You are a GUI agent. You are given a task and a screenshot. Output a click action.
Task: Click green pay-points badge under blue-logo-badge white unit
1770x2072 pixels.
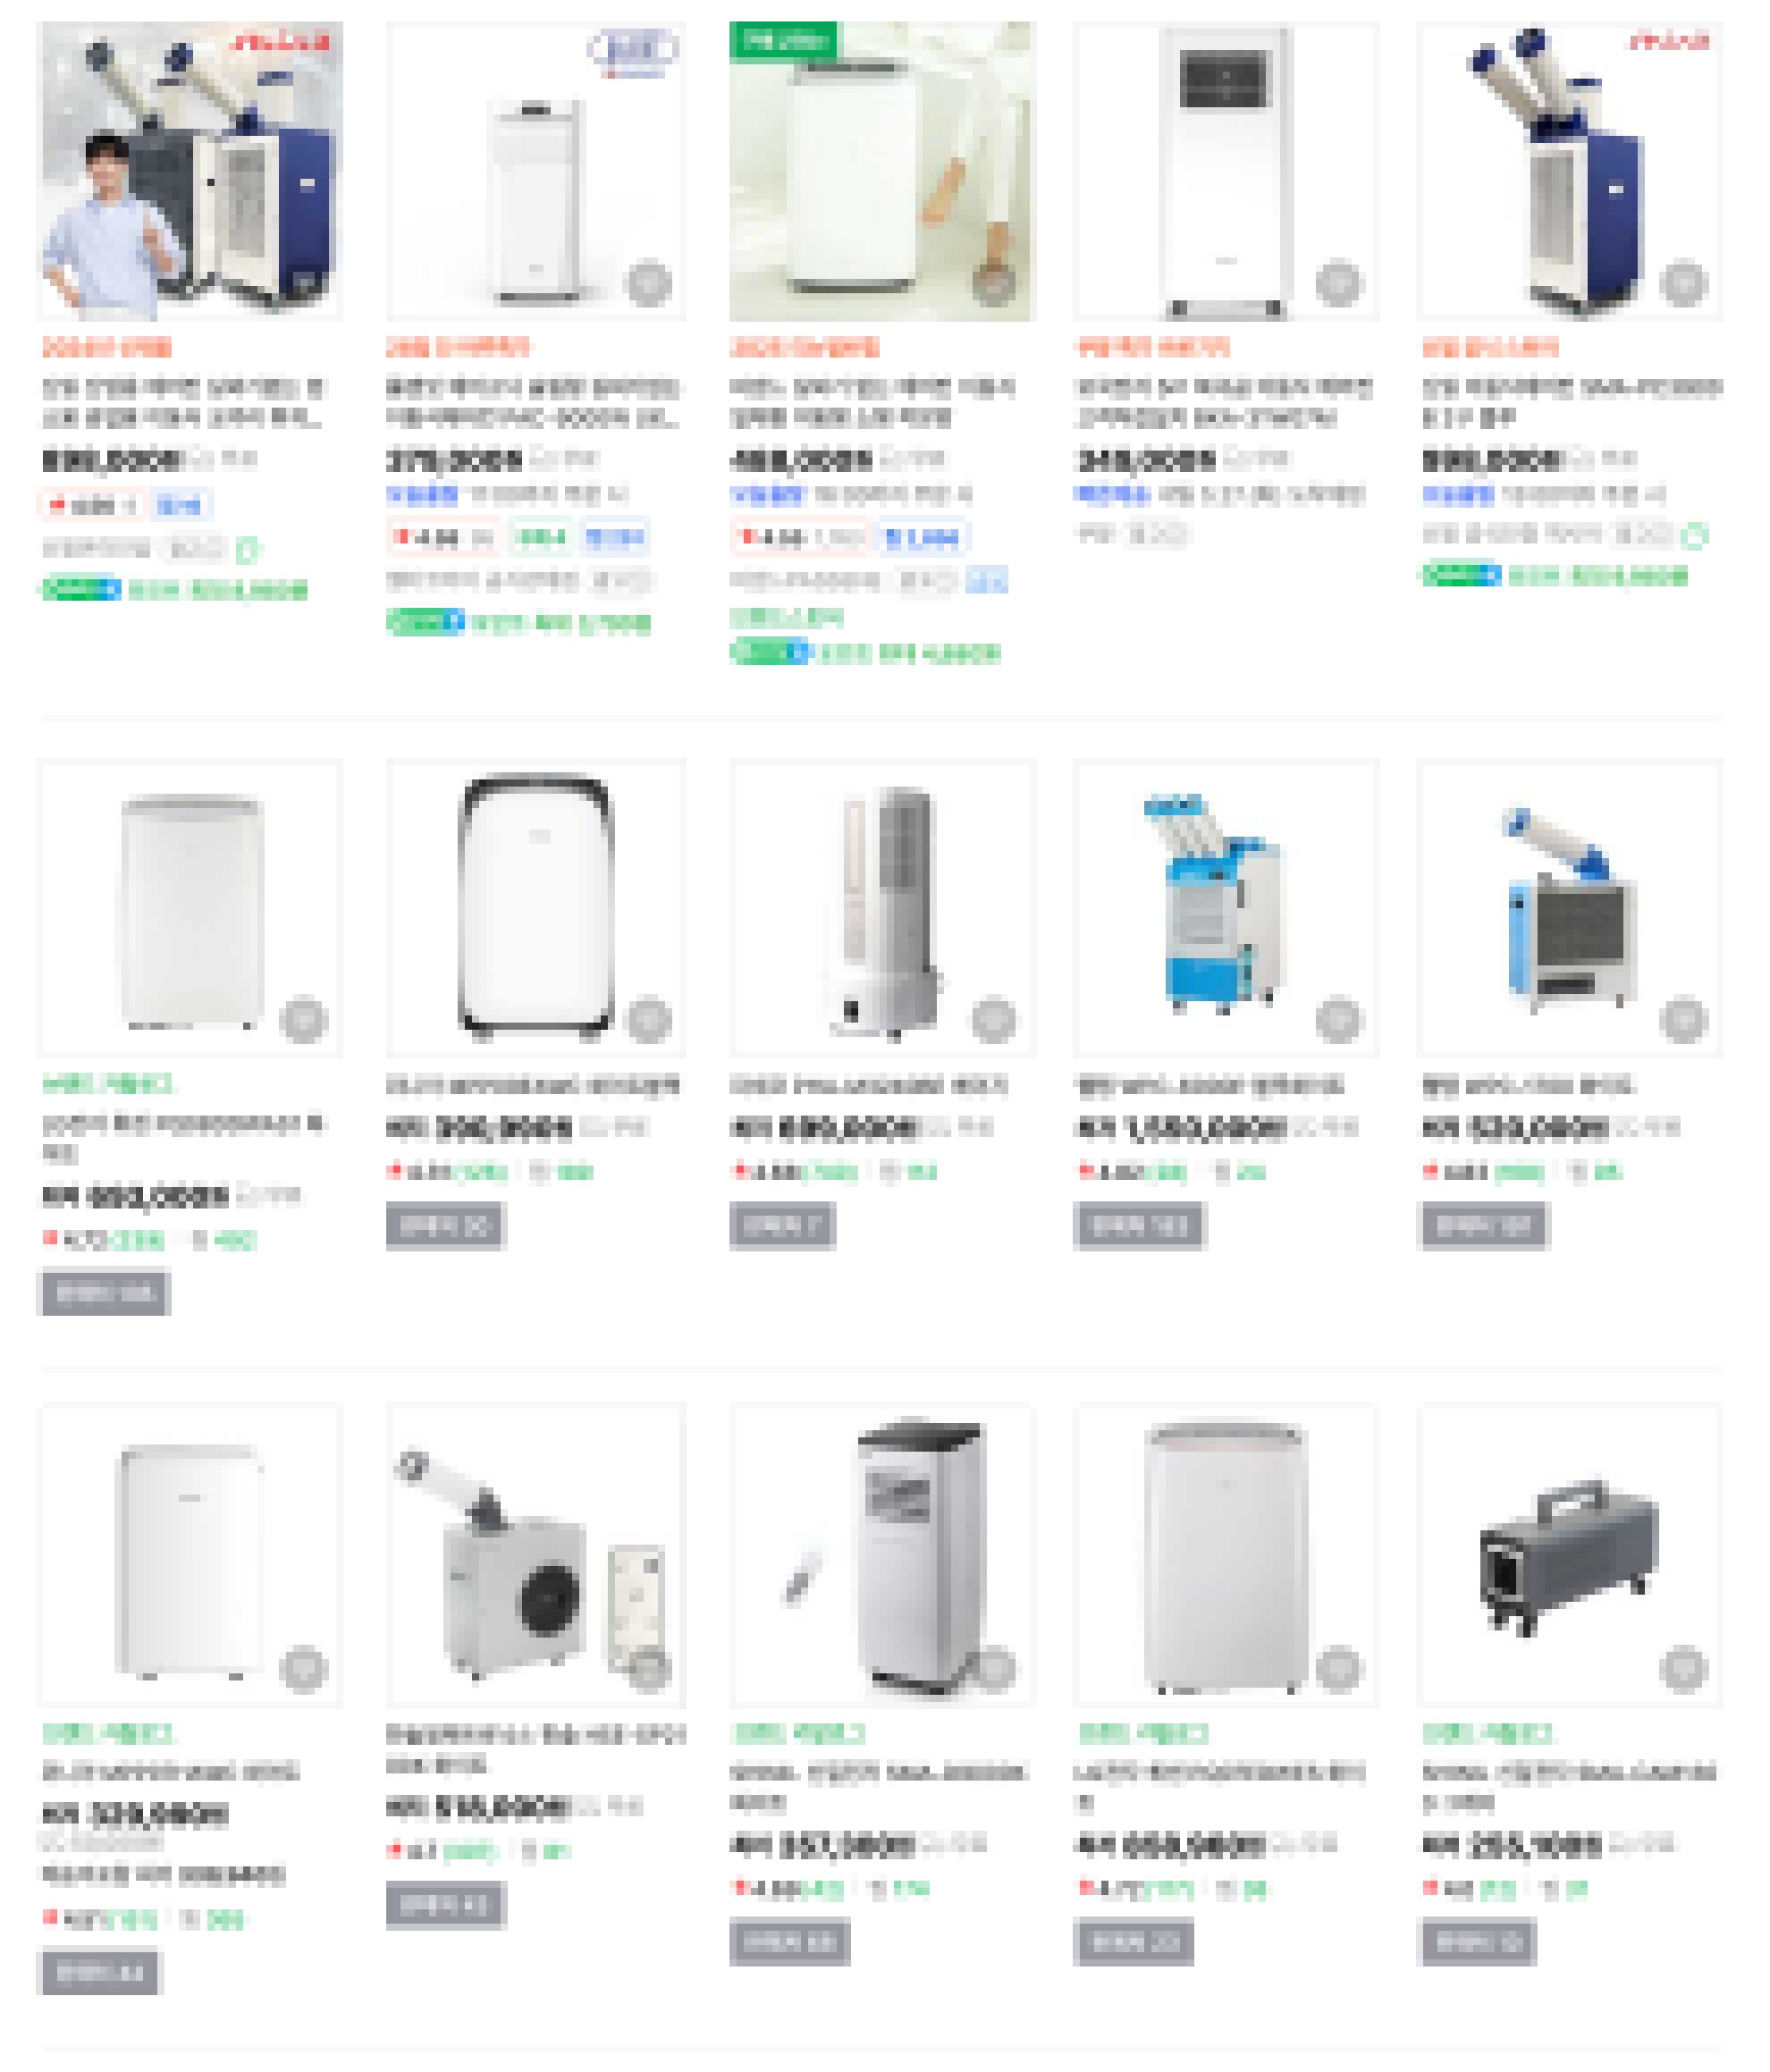425,623
